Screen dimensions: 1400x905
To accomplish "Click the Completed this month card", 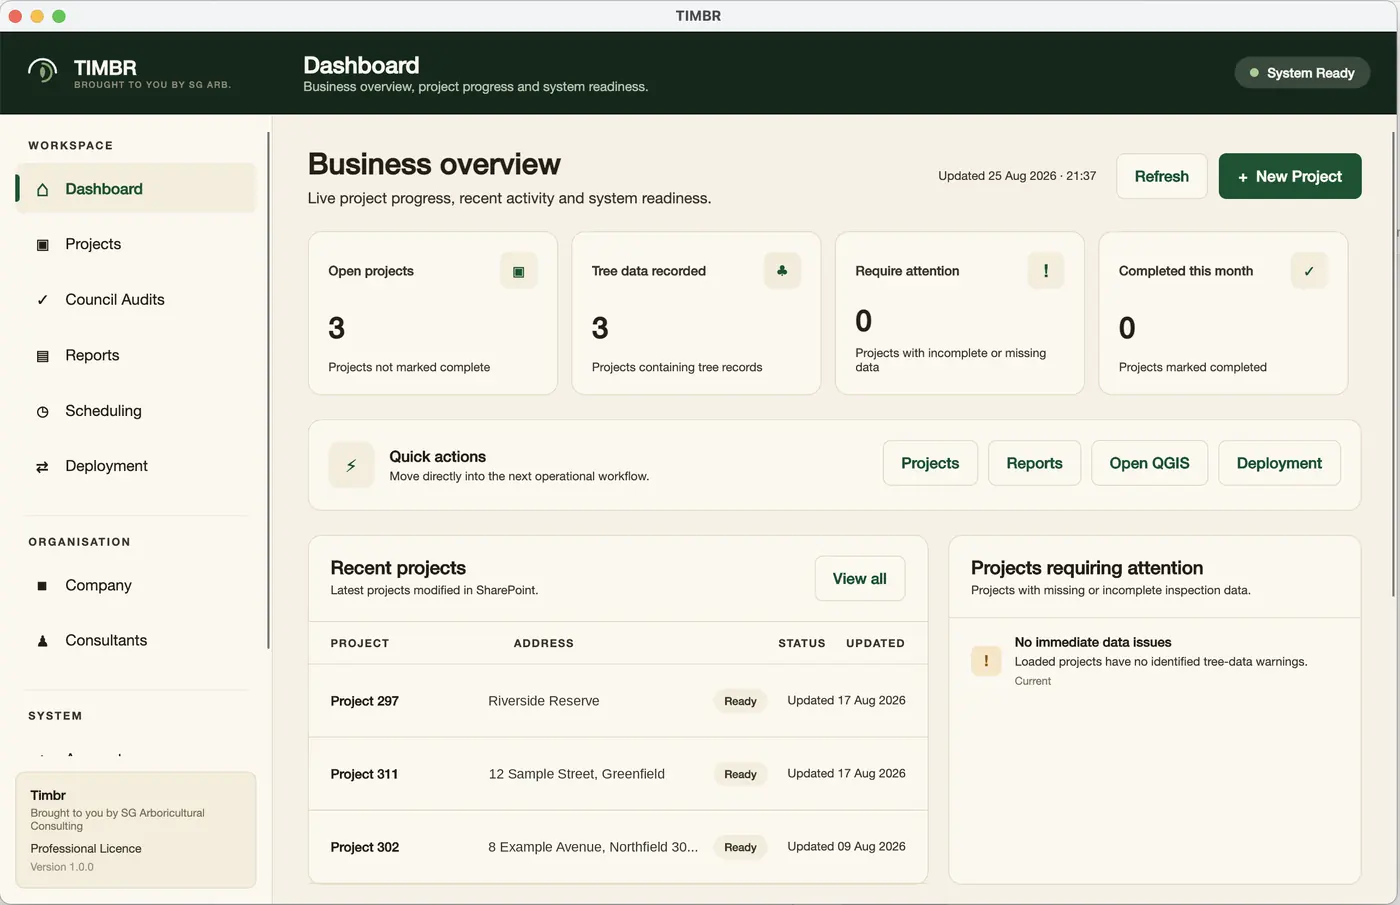I will [x=1223, y=313].
